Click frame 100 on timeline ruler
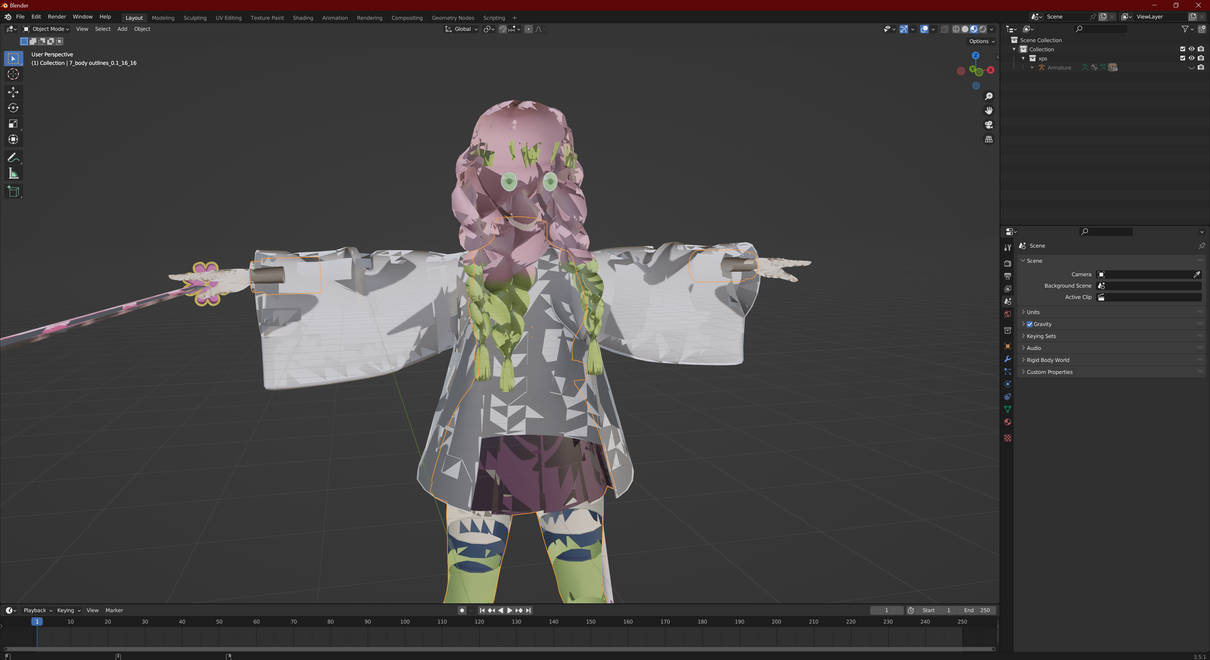 pos(404,621)
